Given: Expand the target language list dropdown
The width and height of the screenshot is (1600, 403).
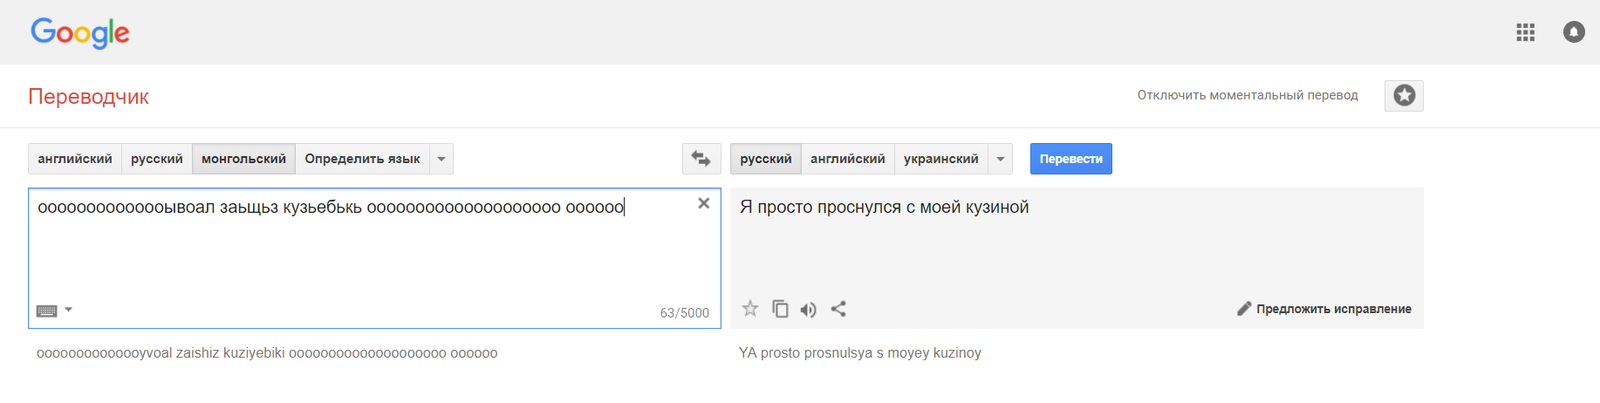Looking at the screenshot, I should tap(1000, 159).
